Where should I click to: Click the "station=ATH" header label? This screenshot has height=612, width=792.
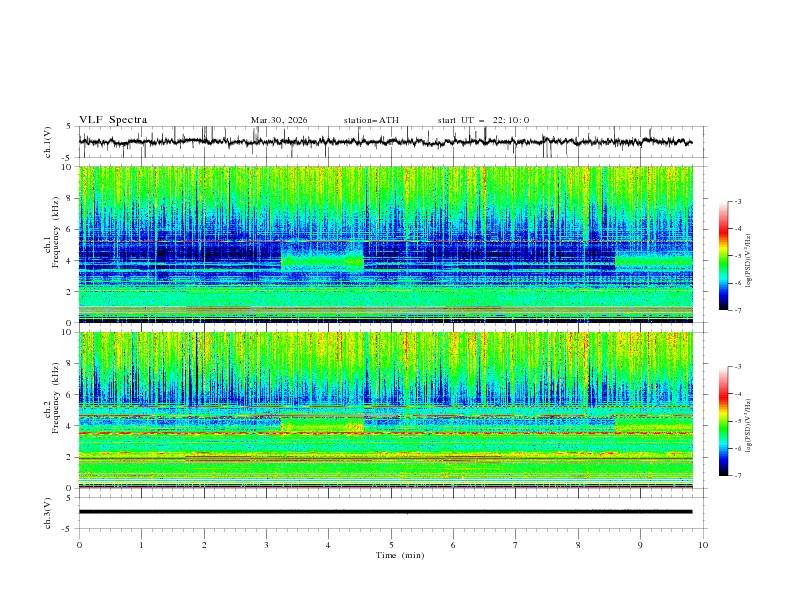click(x=371, y=120)
